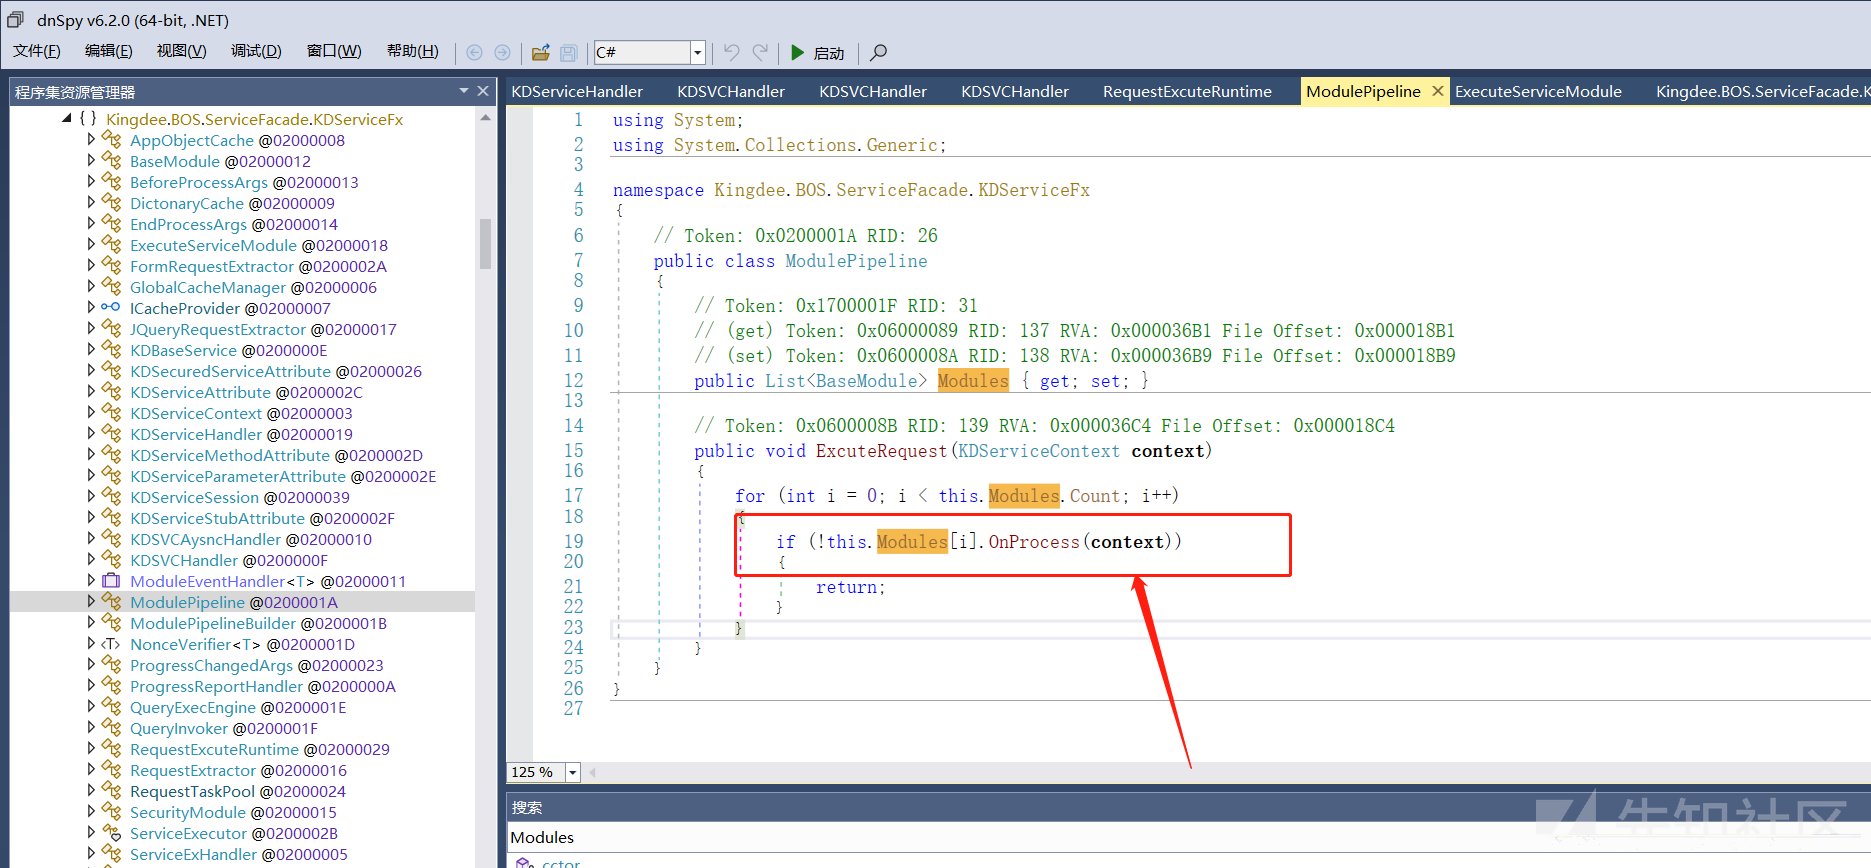Expand the BaseModule class node

[x=91, y=161]
